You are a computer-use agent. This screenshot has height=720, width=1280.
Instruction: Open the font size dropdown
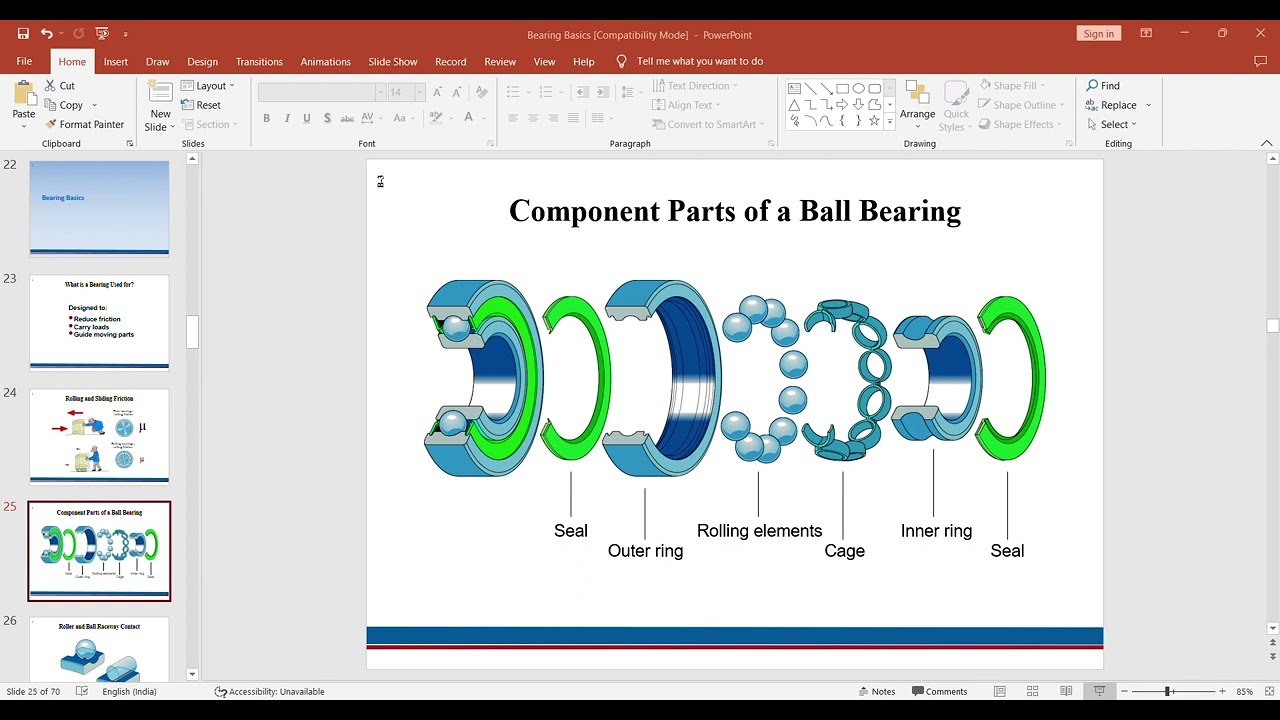[x=420, y=92]
